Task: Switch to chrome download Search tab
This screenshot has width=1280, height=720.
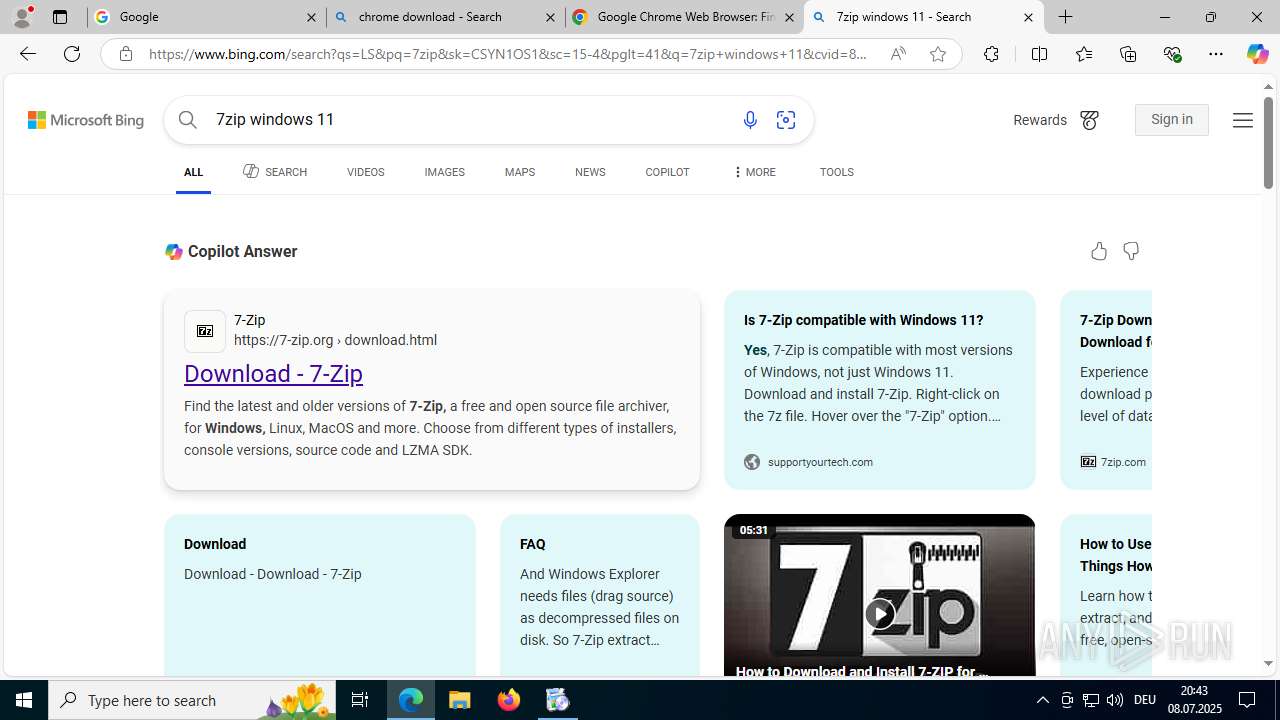Action: [x=445, y=17]
